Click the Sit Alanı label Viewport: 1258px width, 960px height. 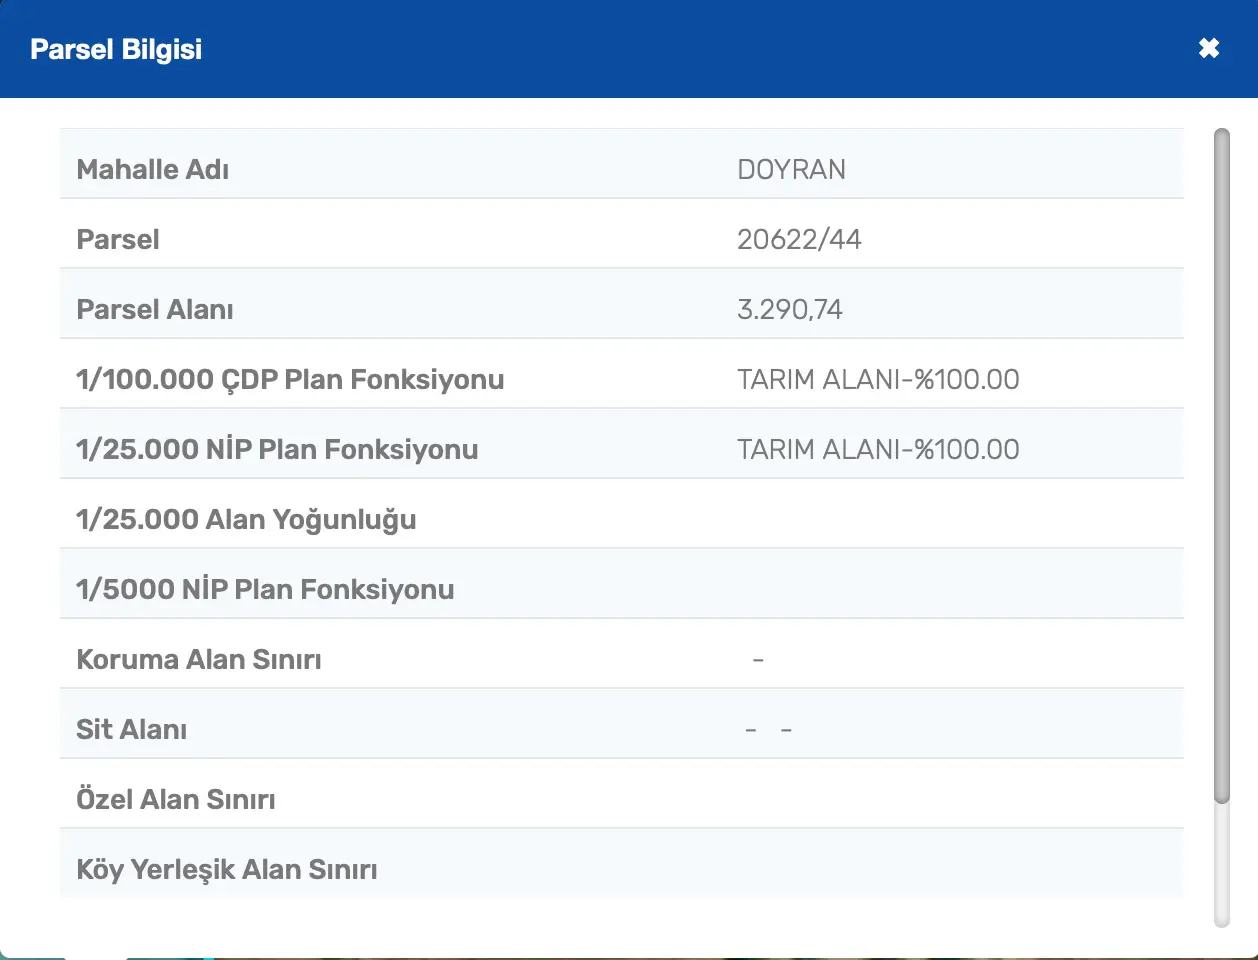pos(132,729)
